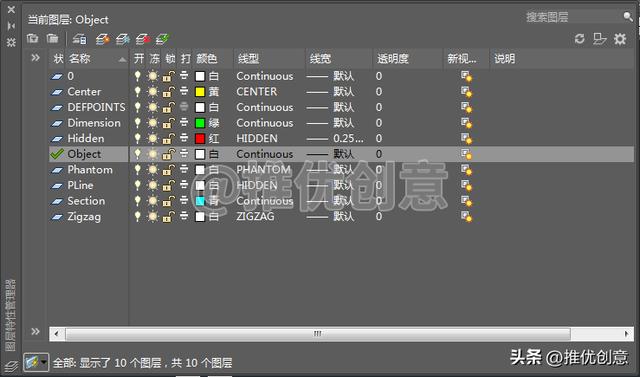Click the new viewport freeze icon for Hidden layer
The image size is (640, 377).
pyautogui.click(x=466, y=139)
